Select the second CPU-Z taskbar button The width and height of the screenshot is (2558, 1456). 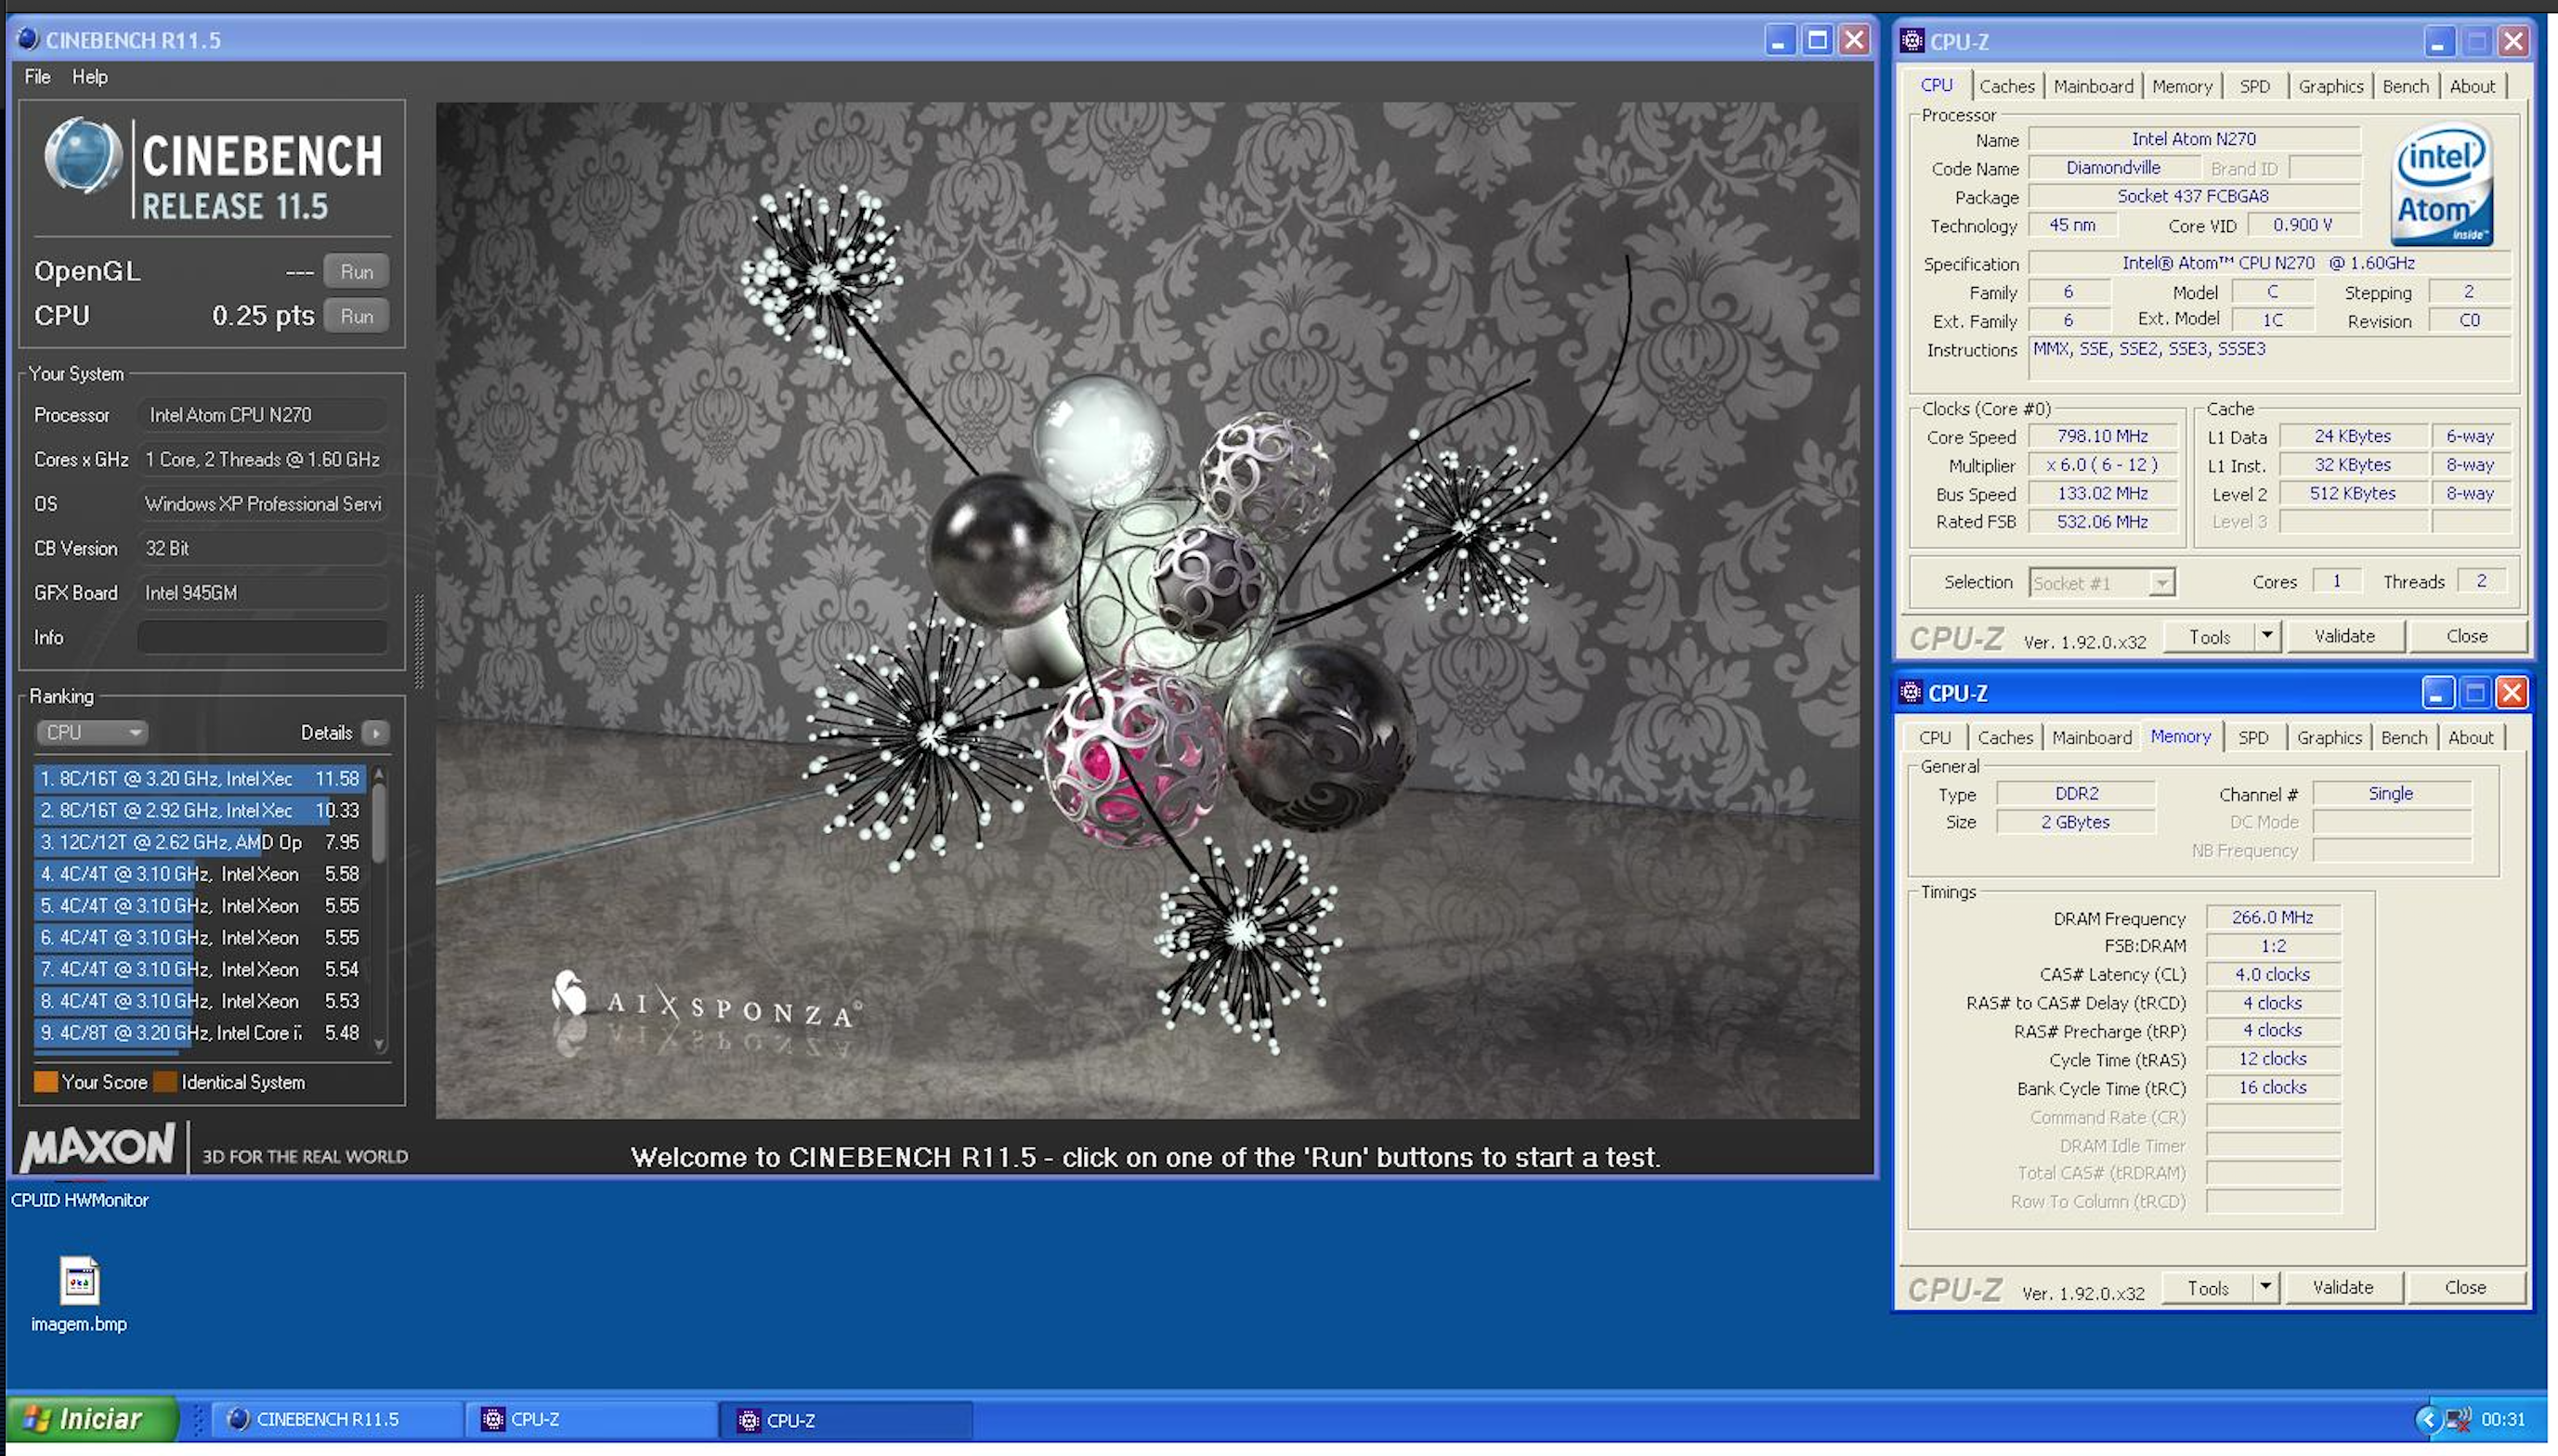point(847,1419)
